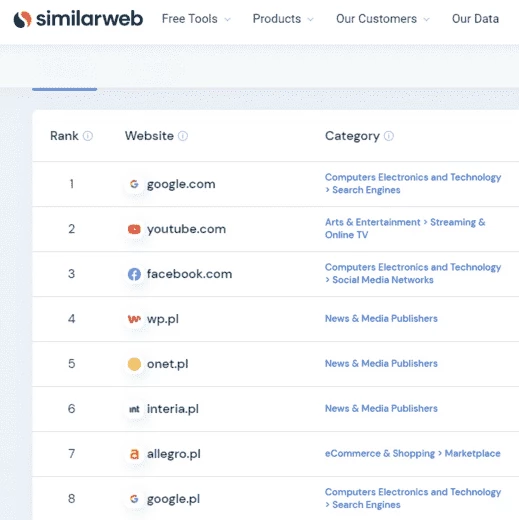Image resolution: width=519 pixels, height=520 pixels.
Task: Click the wp.pl red logo icon
Action: pos(134,319)
